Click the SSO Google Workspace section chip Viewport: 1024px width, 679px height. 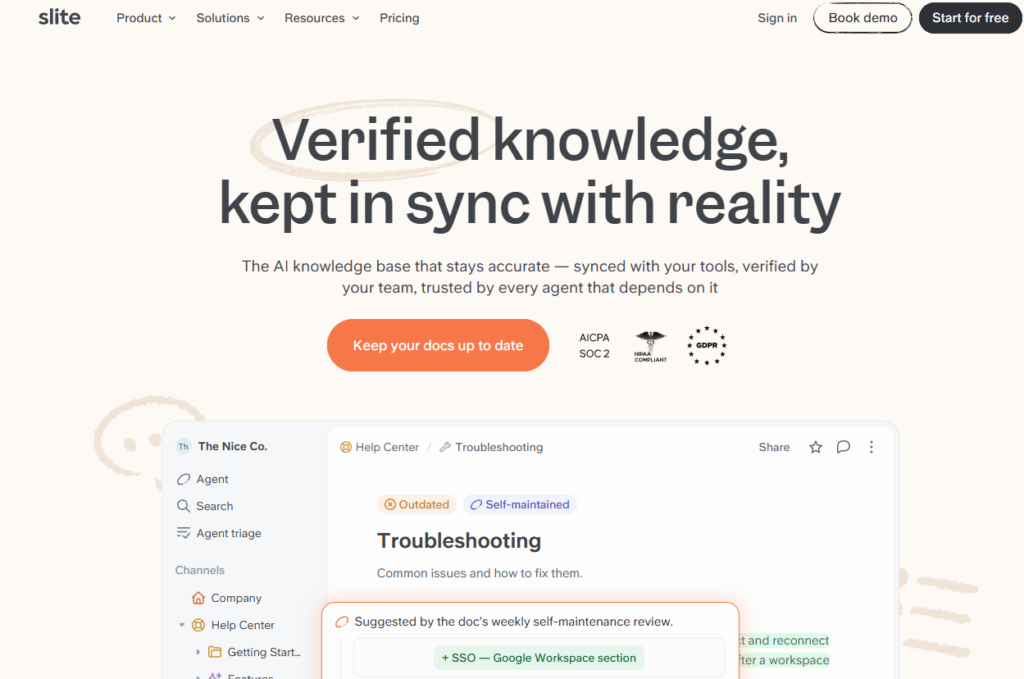(539, 658)
